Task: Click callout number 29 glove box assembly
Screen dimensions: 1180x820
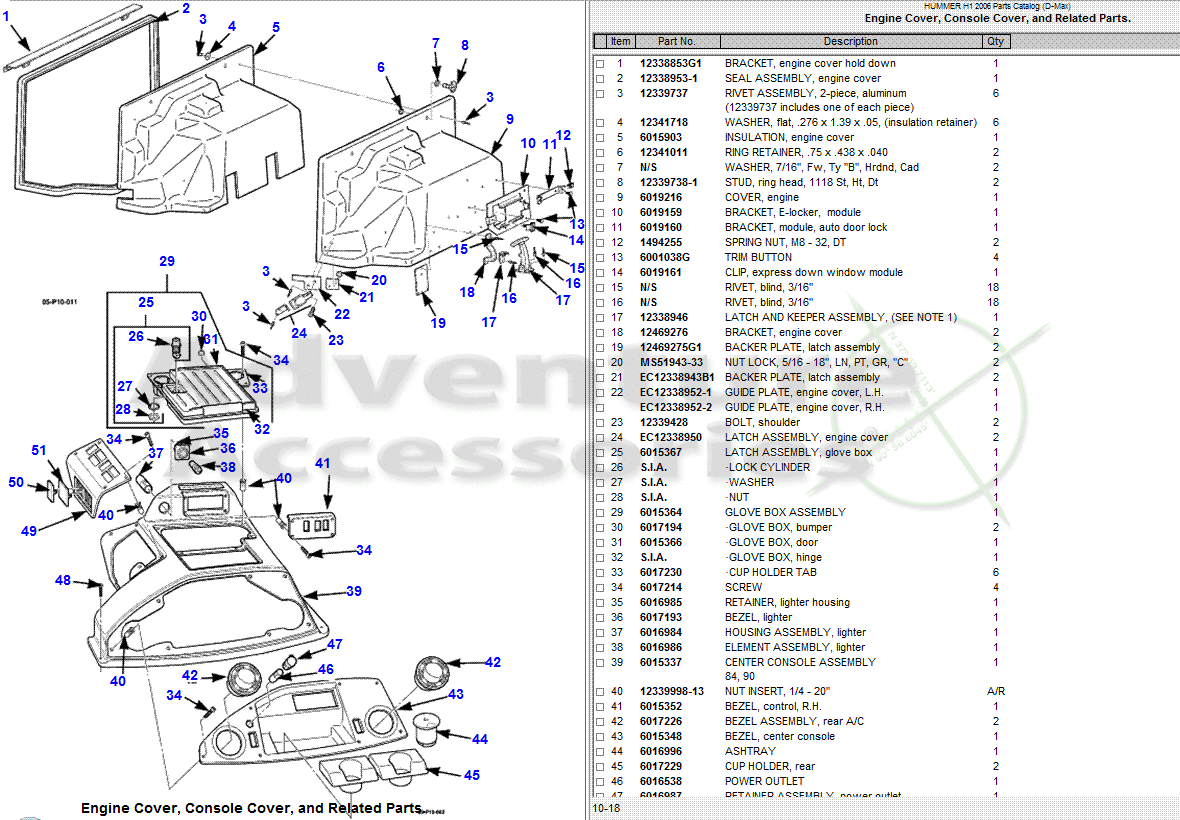Action: coord(167,261)
